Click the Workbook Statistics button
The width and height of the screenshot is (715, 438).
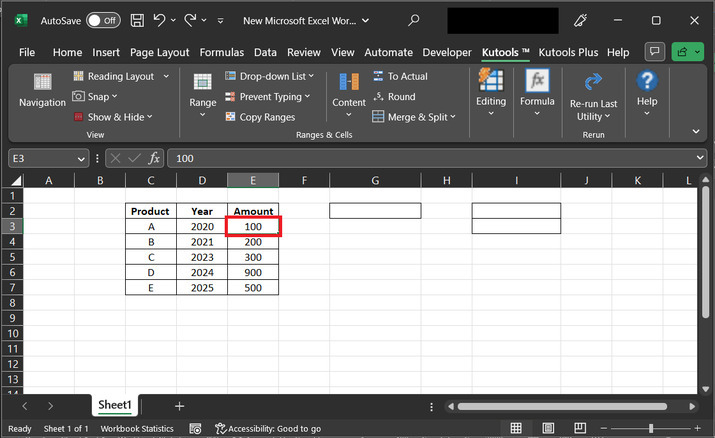[x=136, y=428]
